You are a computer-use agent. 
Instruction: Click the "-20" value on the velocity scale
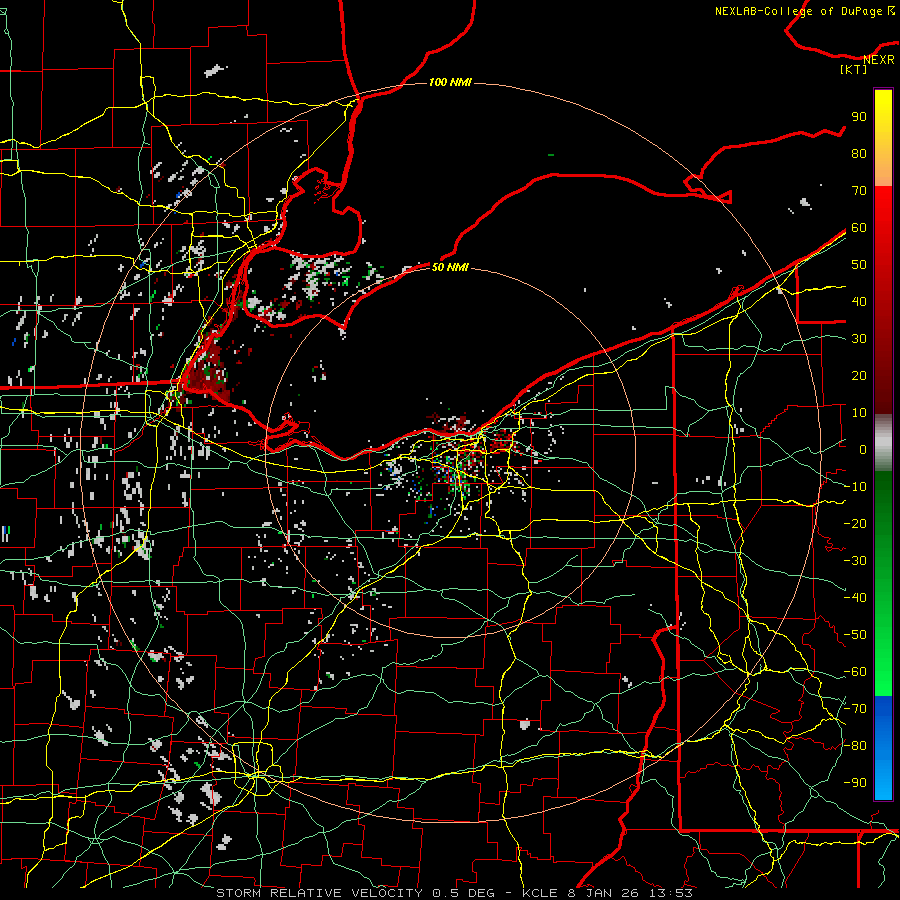(855, 524)
